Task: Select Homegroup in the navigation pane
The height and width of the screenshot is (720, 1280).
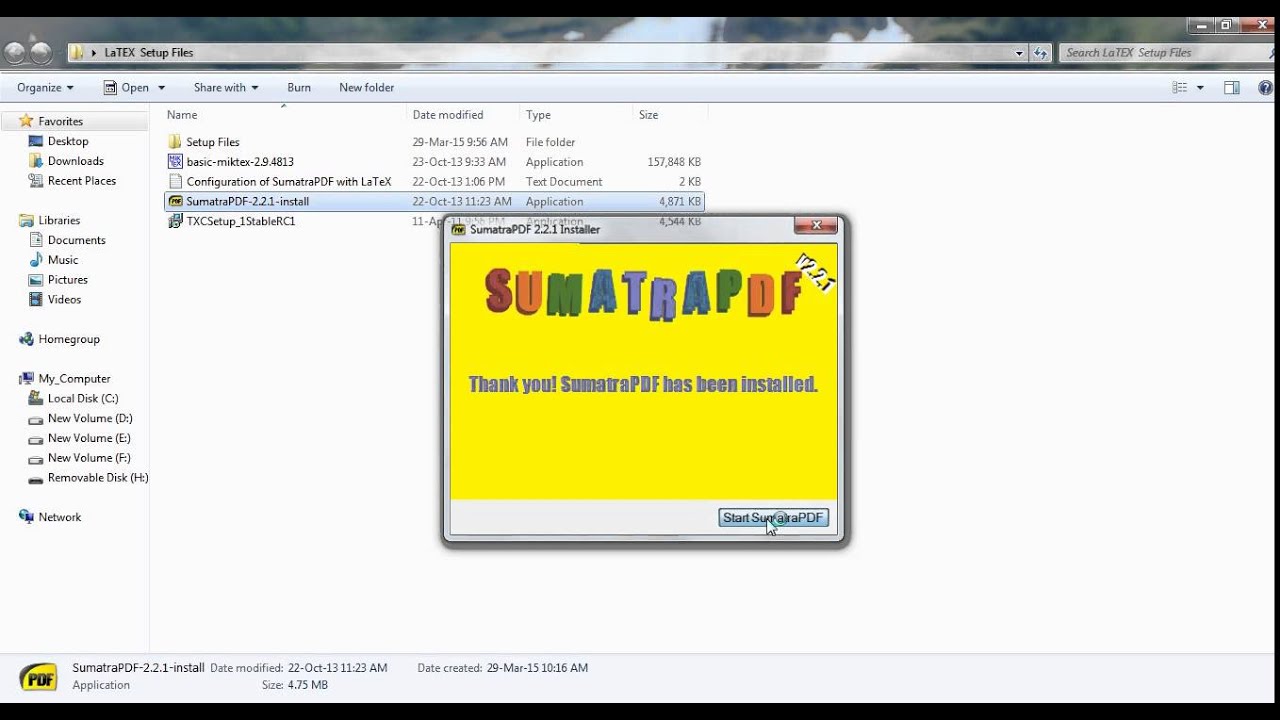Action: click(69, 339)
